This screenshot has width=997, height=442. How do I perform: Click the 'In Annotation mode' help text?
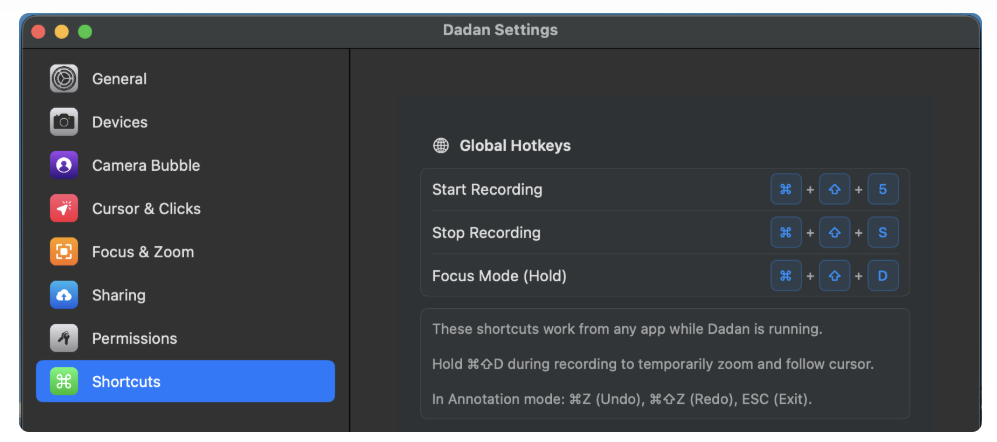click(622, 400)
